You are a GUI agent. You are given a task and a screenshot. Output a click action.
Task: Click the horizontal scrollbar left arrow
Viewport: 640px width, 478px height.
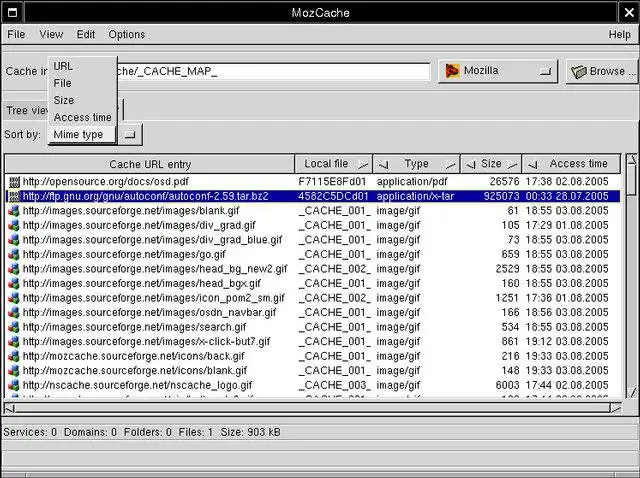pos(10,408)
